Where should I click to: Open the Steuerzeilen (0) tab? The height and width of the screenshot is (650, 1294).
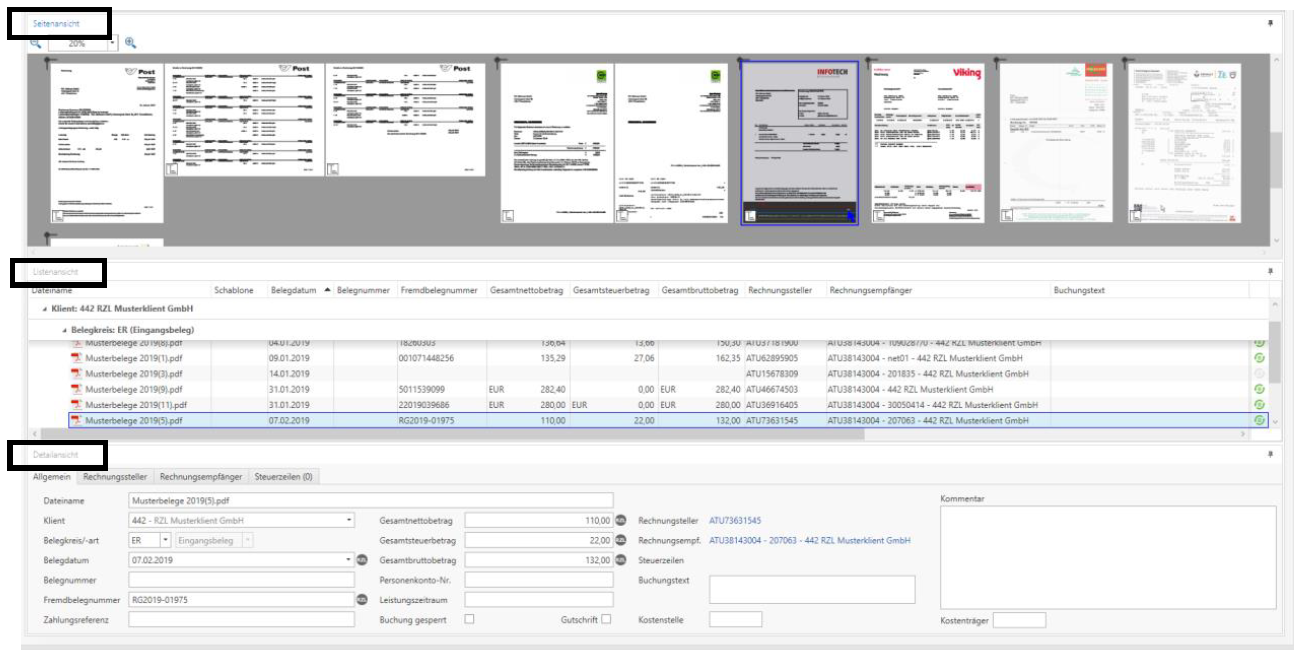coord(284,477)
